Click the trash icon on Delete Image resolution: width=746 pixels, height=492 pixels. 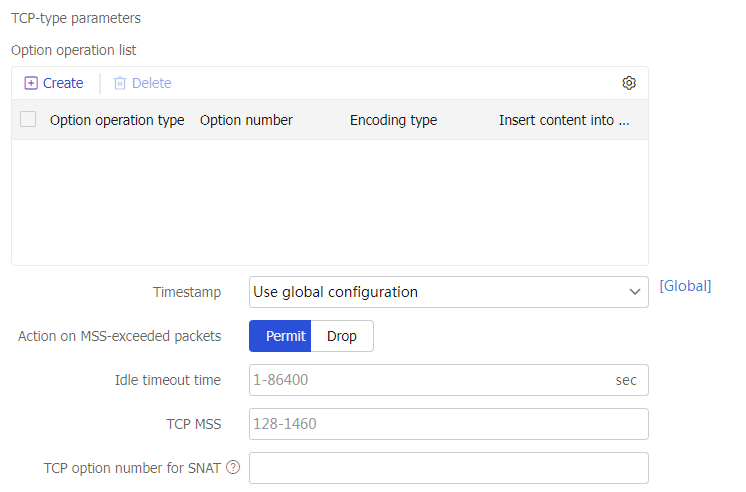(x=120, y=84)
